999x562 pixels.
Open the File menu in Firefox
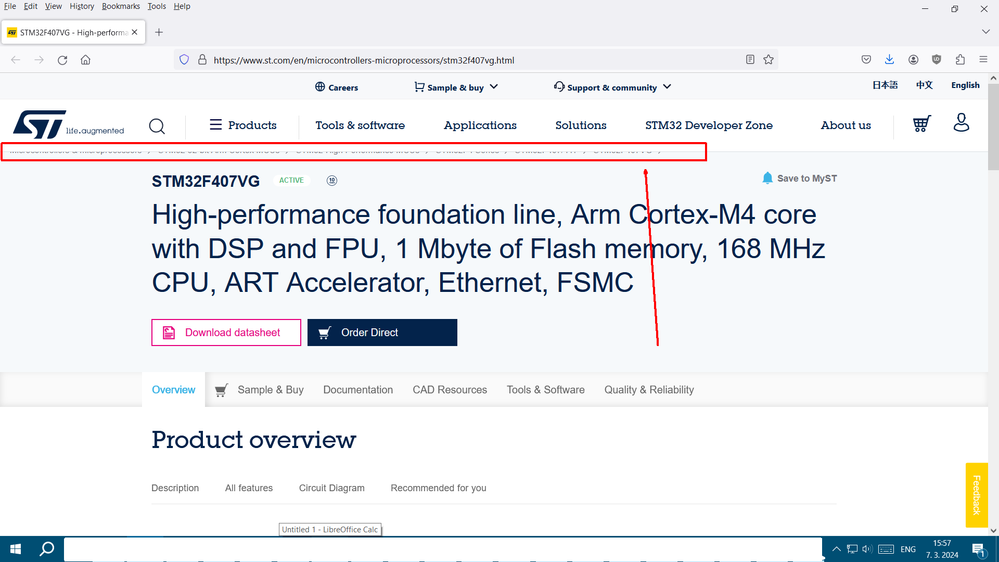10,6
